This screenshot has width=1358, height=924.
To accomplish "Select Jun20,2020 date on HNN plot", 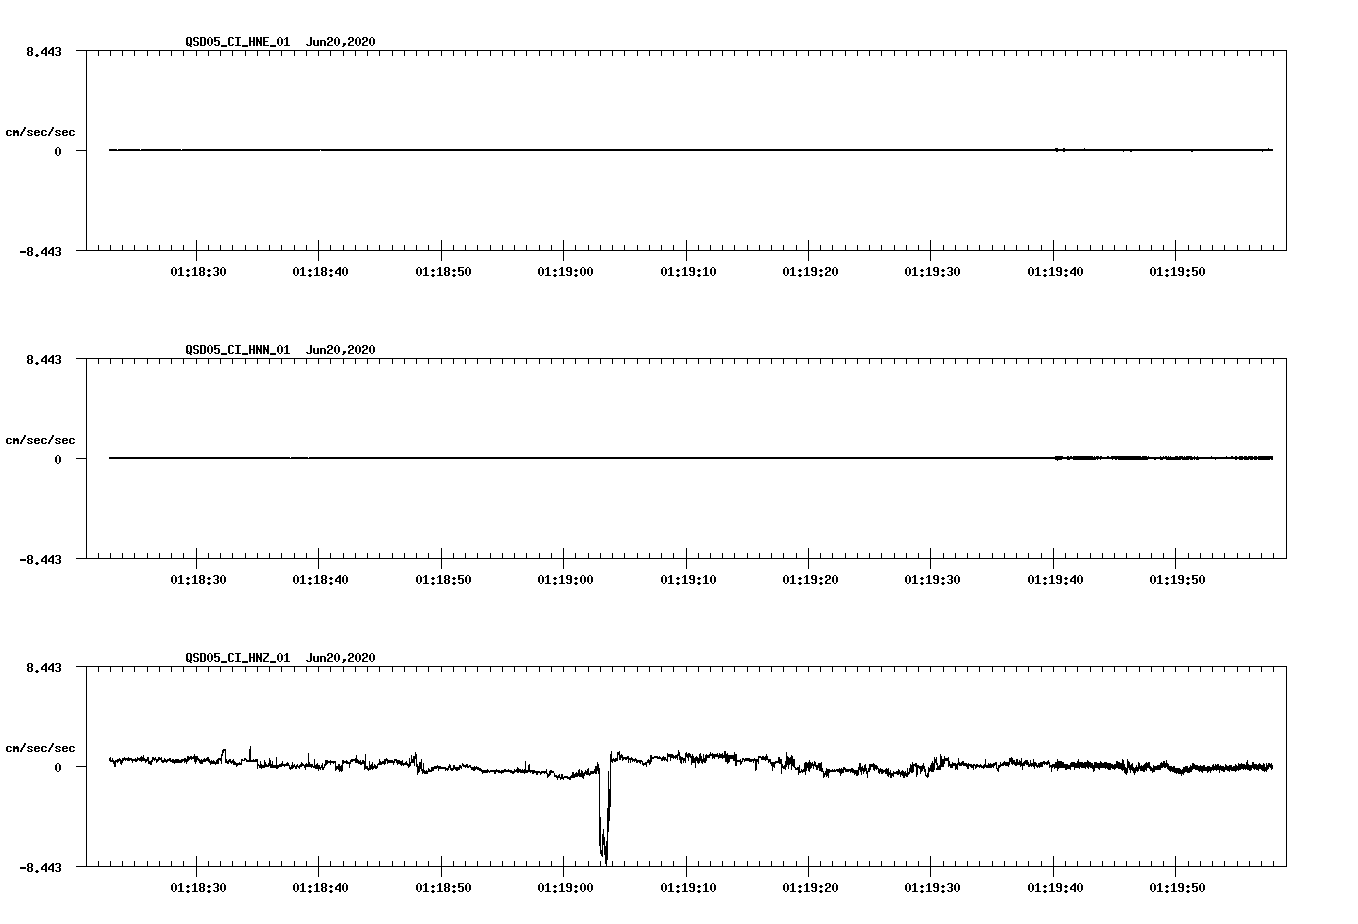I will pos(341,350).
